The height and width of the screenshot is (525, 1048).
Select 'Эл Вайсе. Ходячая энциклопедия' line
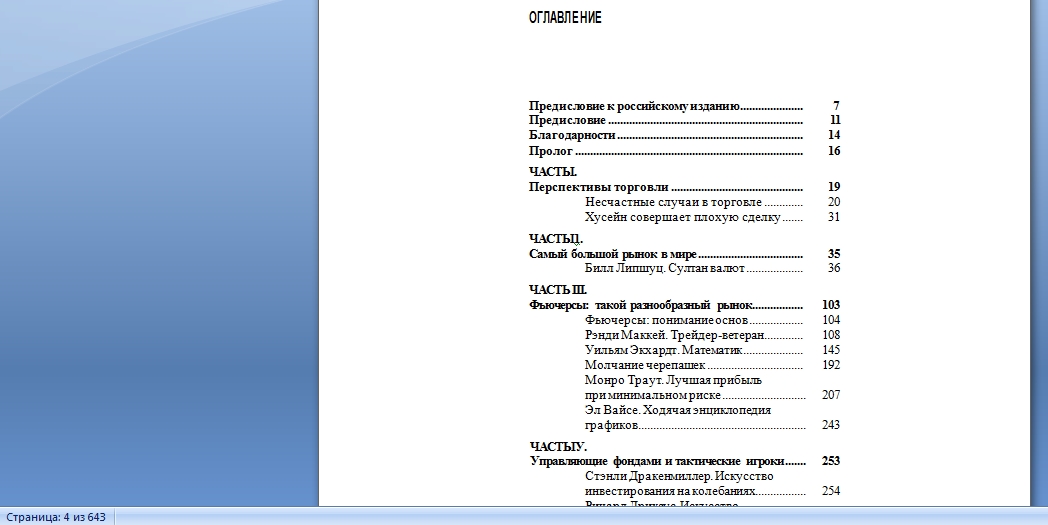[677, 410]
